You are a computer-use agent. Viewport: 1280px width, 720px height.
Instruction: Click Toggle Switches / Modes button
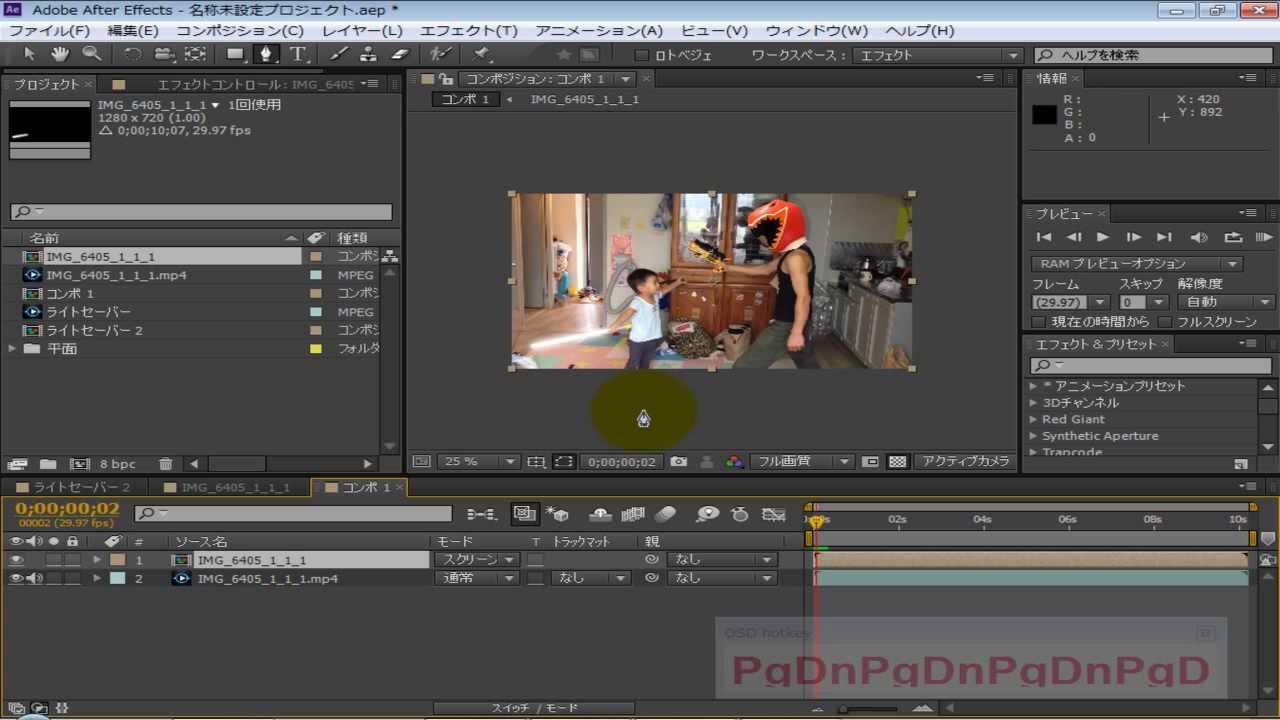point(534,708)
